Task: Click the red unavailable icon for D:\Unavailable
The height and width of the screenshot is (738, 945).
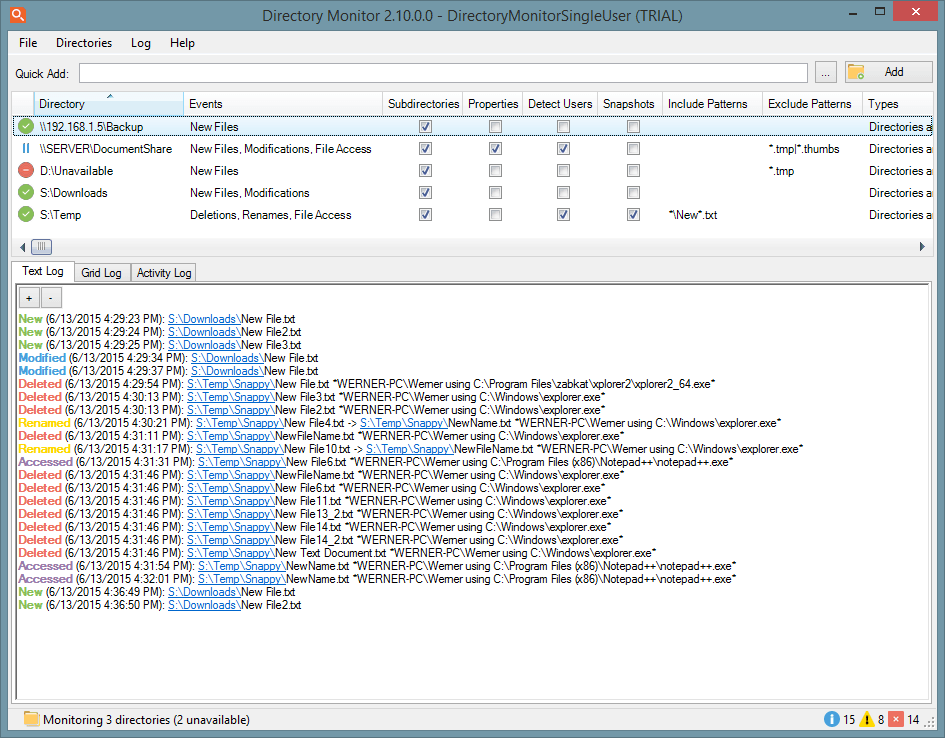Action: (26, 171)
